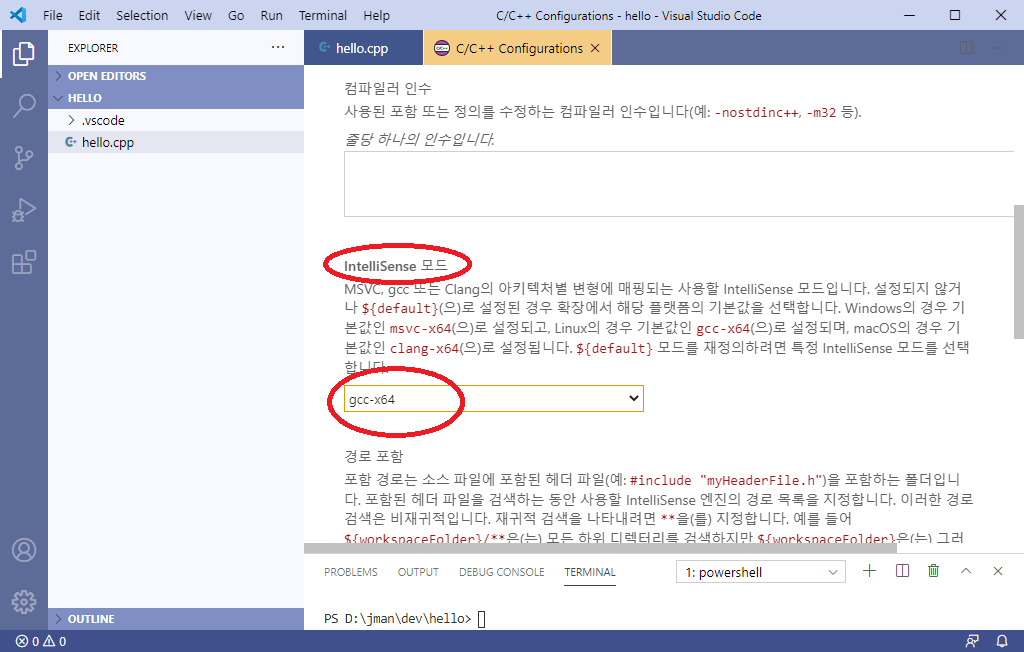The image size is (1024, 652).
Task: Open the IntelliSense mode gcc-x64 dropdown
Action: [494, 399]
